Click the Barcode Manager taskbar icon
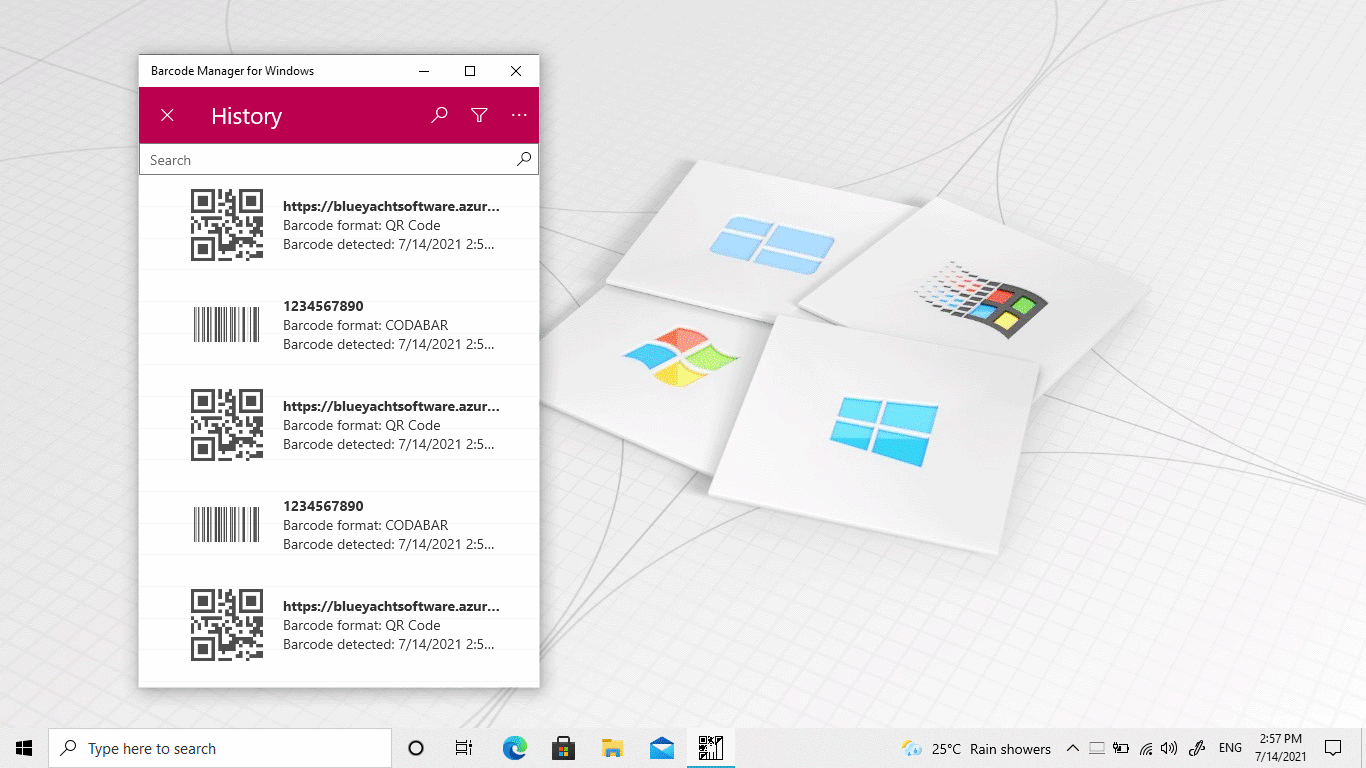The image size is (1366, 768). pyautogui.click(x=710, y=748)
